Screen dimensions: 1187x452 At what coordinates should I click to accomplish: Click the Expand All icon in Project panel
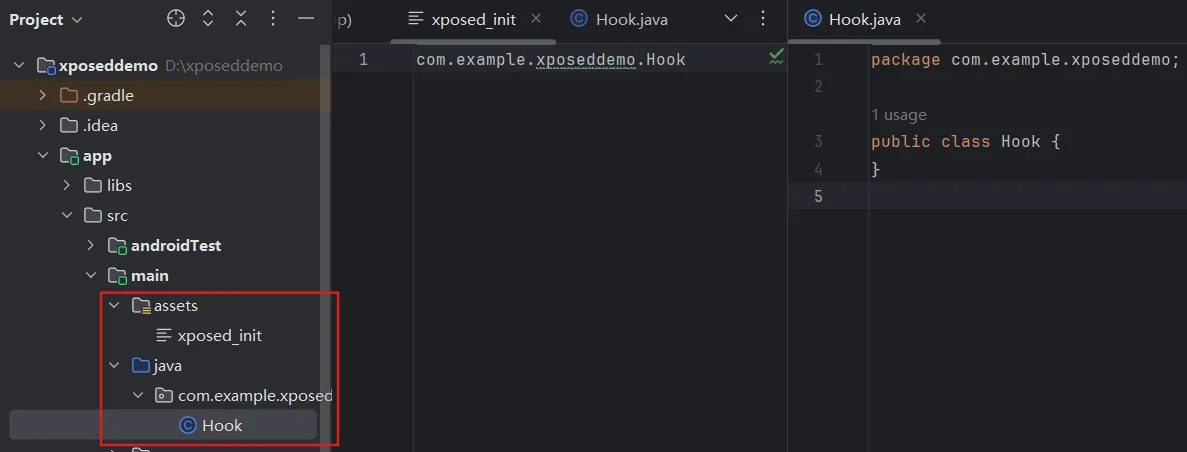(208, 19)
